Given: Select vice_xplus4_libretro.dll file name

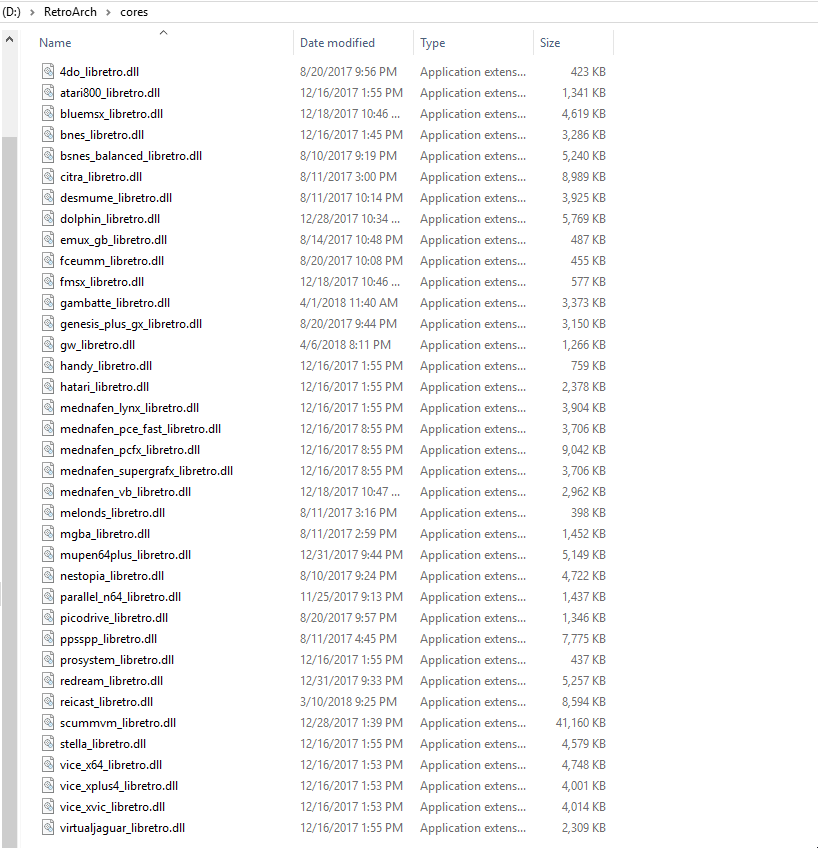Looking at the screenshot, I should 119,786.
